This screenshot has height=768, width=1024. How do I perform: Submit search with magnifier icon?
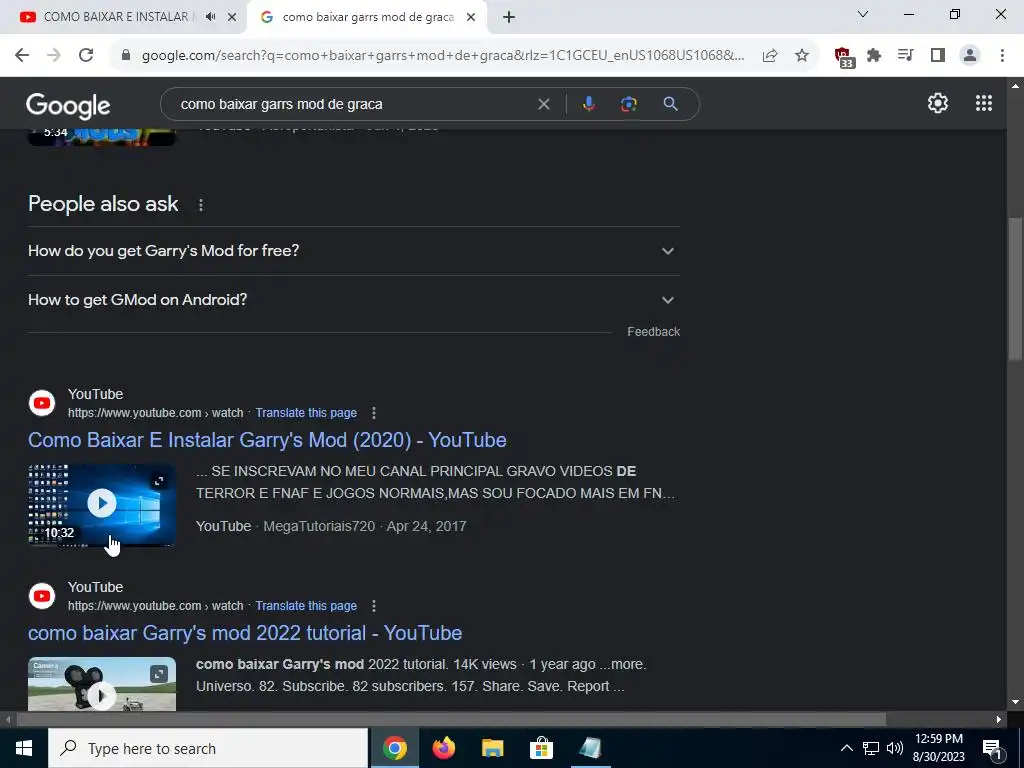(x=670, y=104)
